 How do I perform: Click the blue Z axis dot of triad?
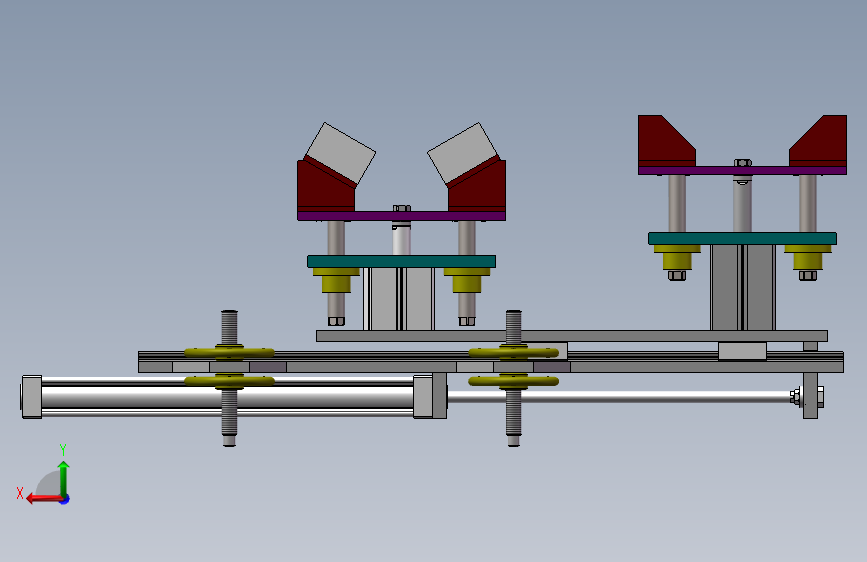click(65, 500)
